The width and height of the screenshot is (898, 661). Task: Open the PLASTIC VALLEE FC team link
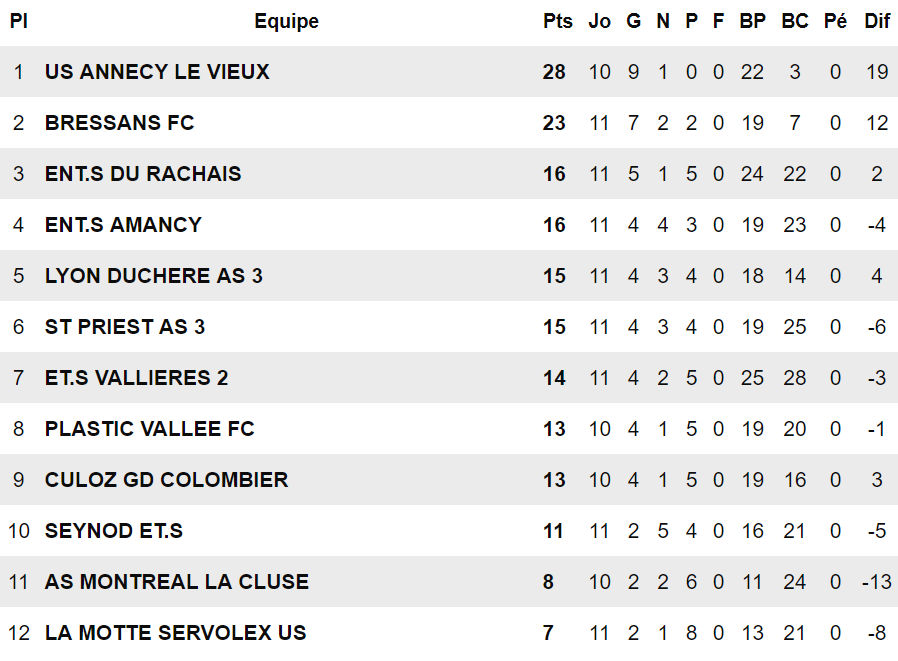pos(149,429)
